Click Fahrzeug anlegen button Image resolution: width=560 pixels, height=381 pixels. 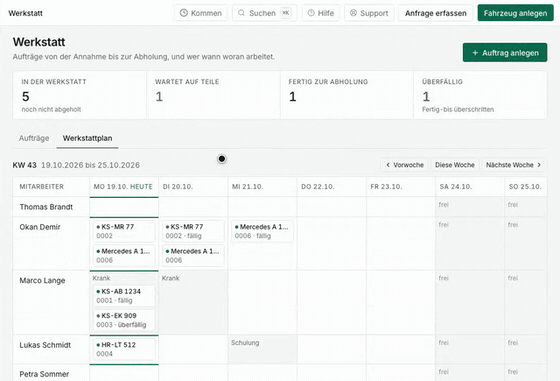coord(515,13)
